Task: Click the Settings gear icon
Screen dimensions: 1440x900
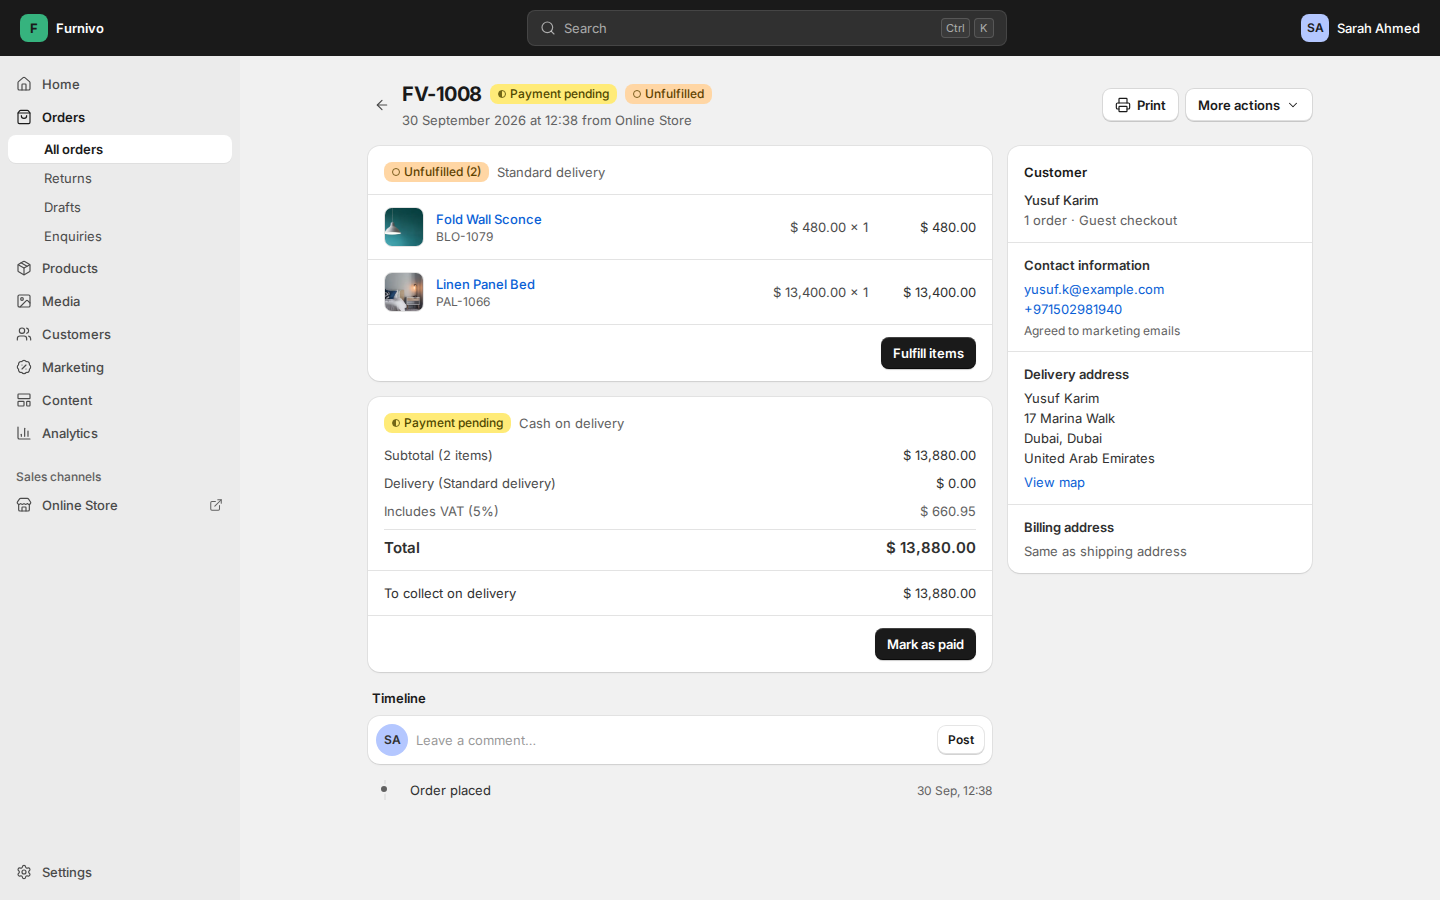Action: [x=24, y=872]
